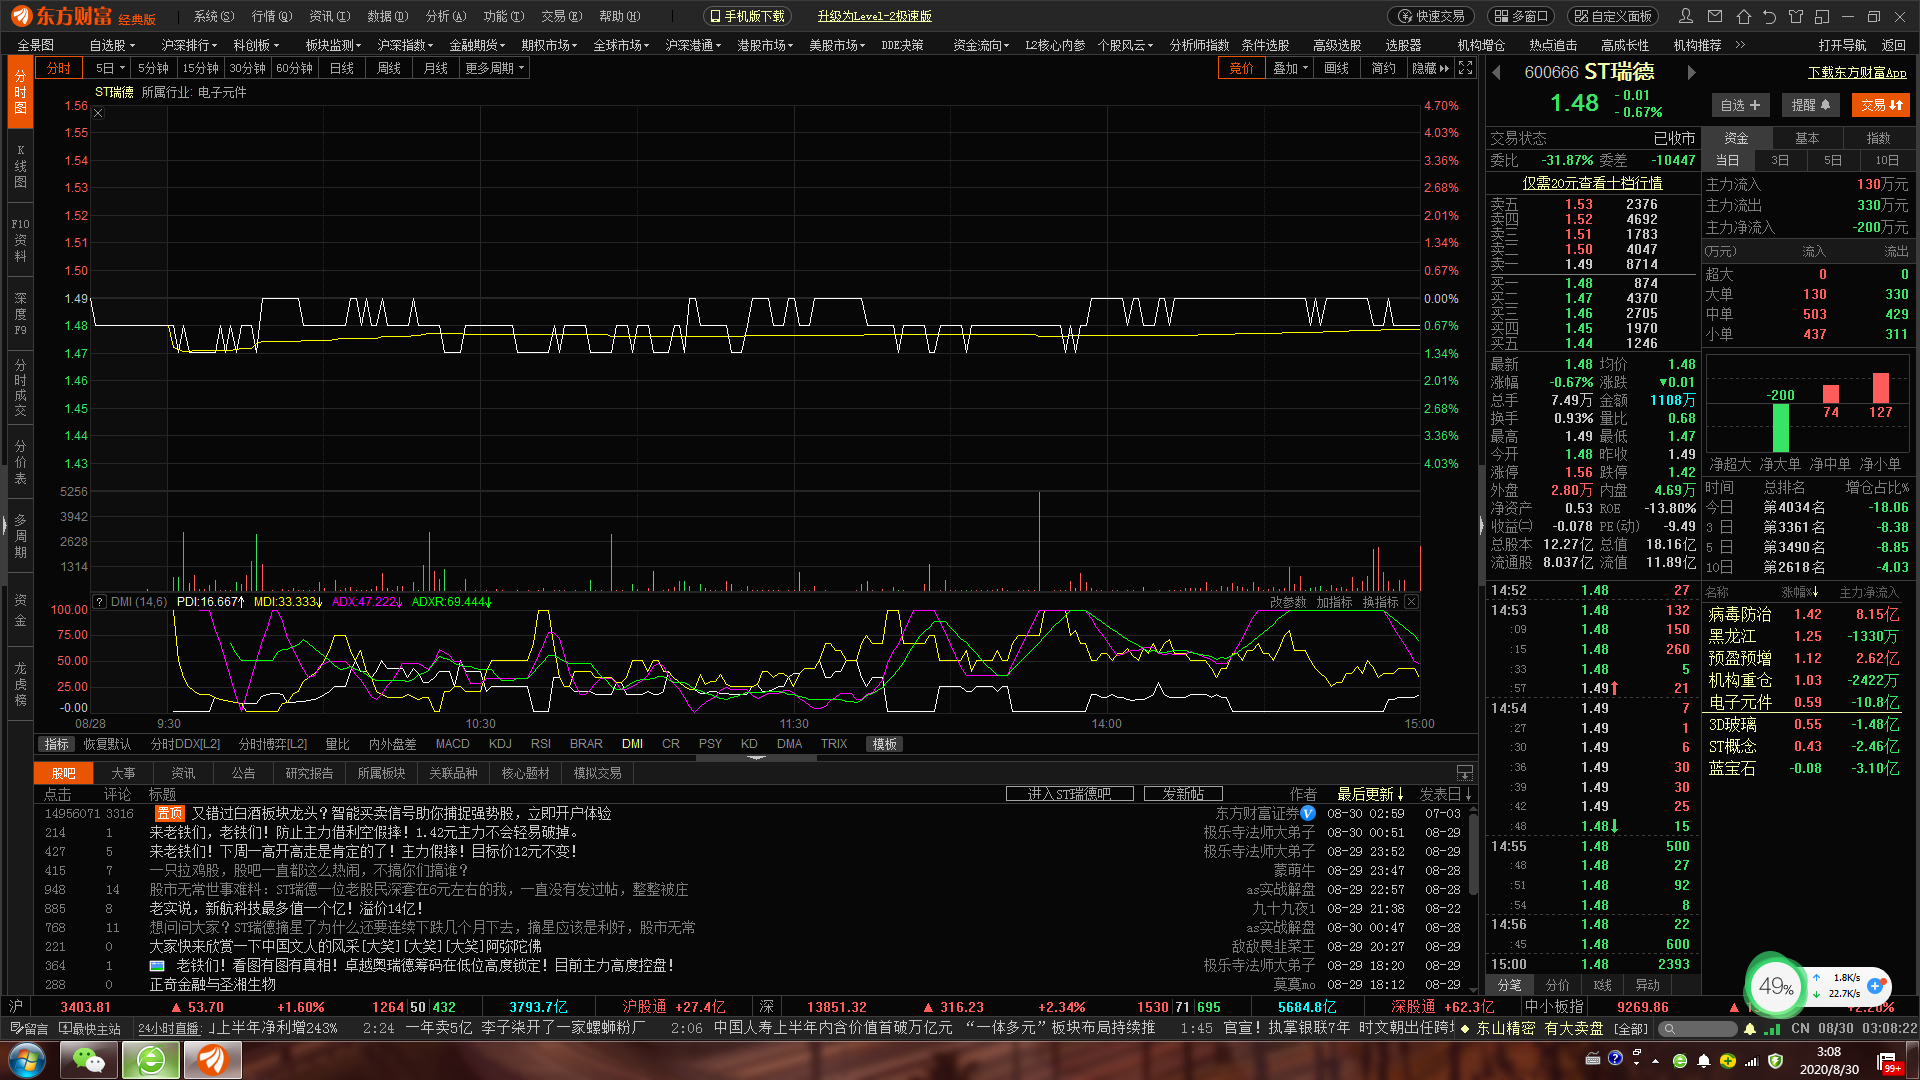Open the 全球市场 dropdown menu

click(x=621, y=45)
